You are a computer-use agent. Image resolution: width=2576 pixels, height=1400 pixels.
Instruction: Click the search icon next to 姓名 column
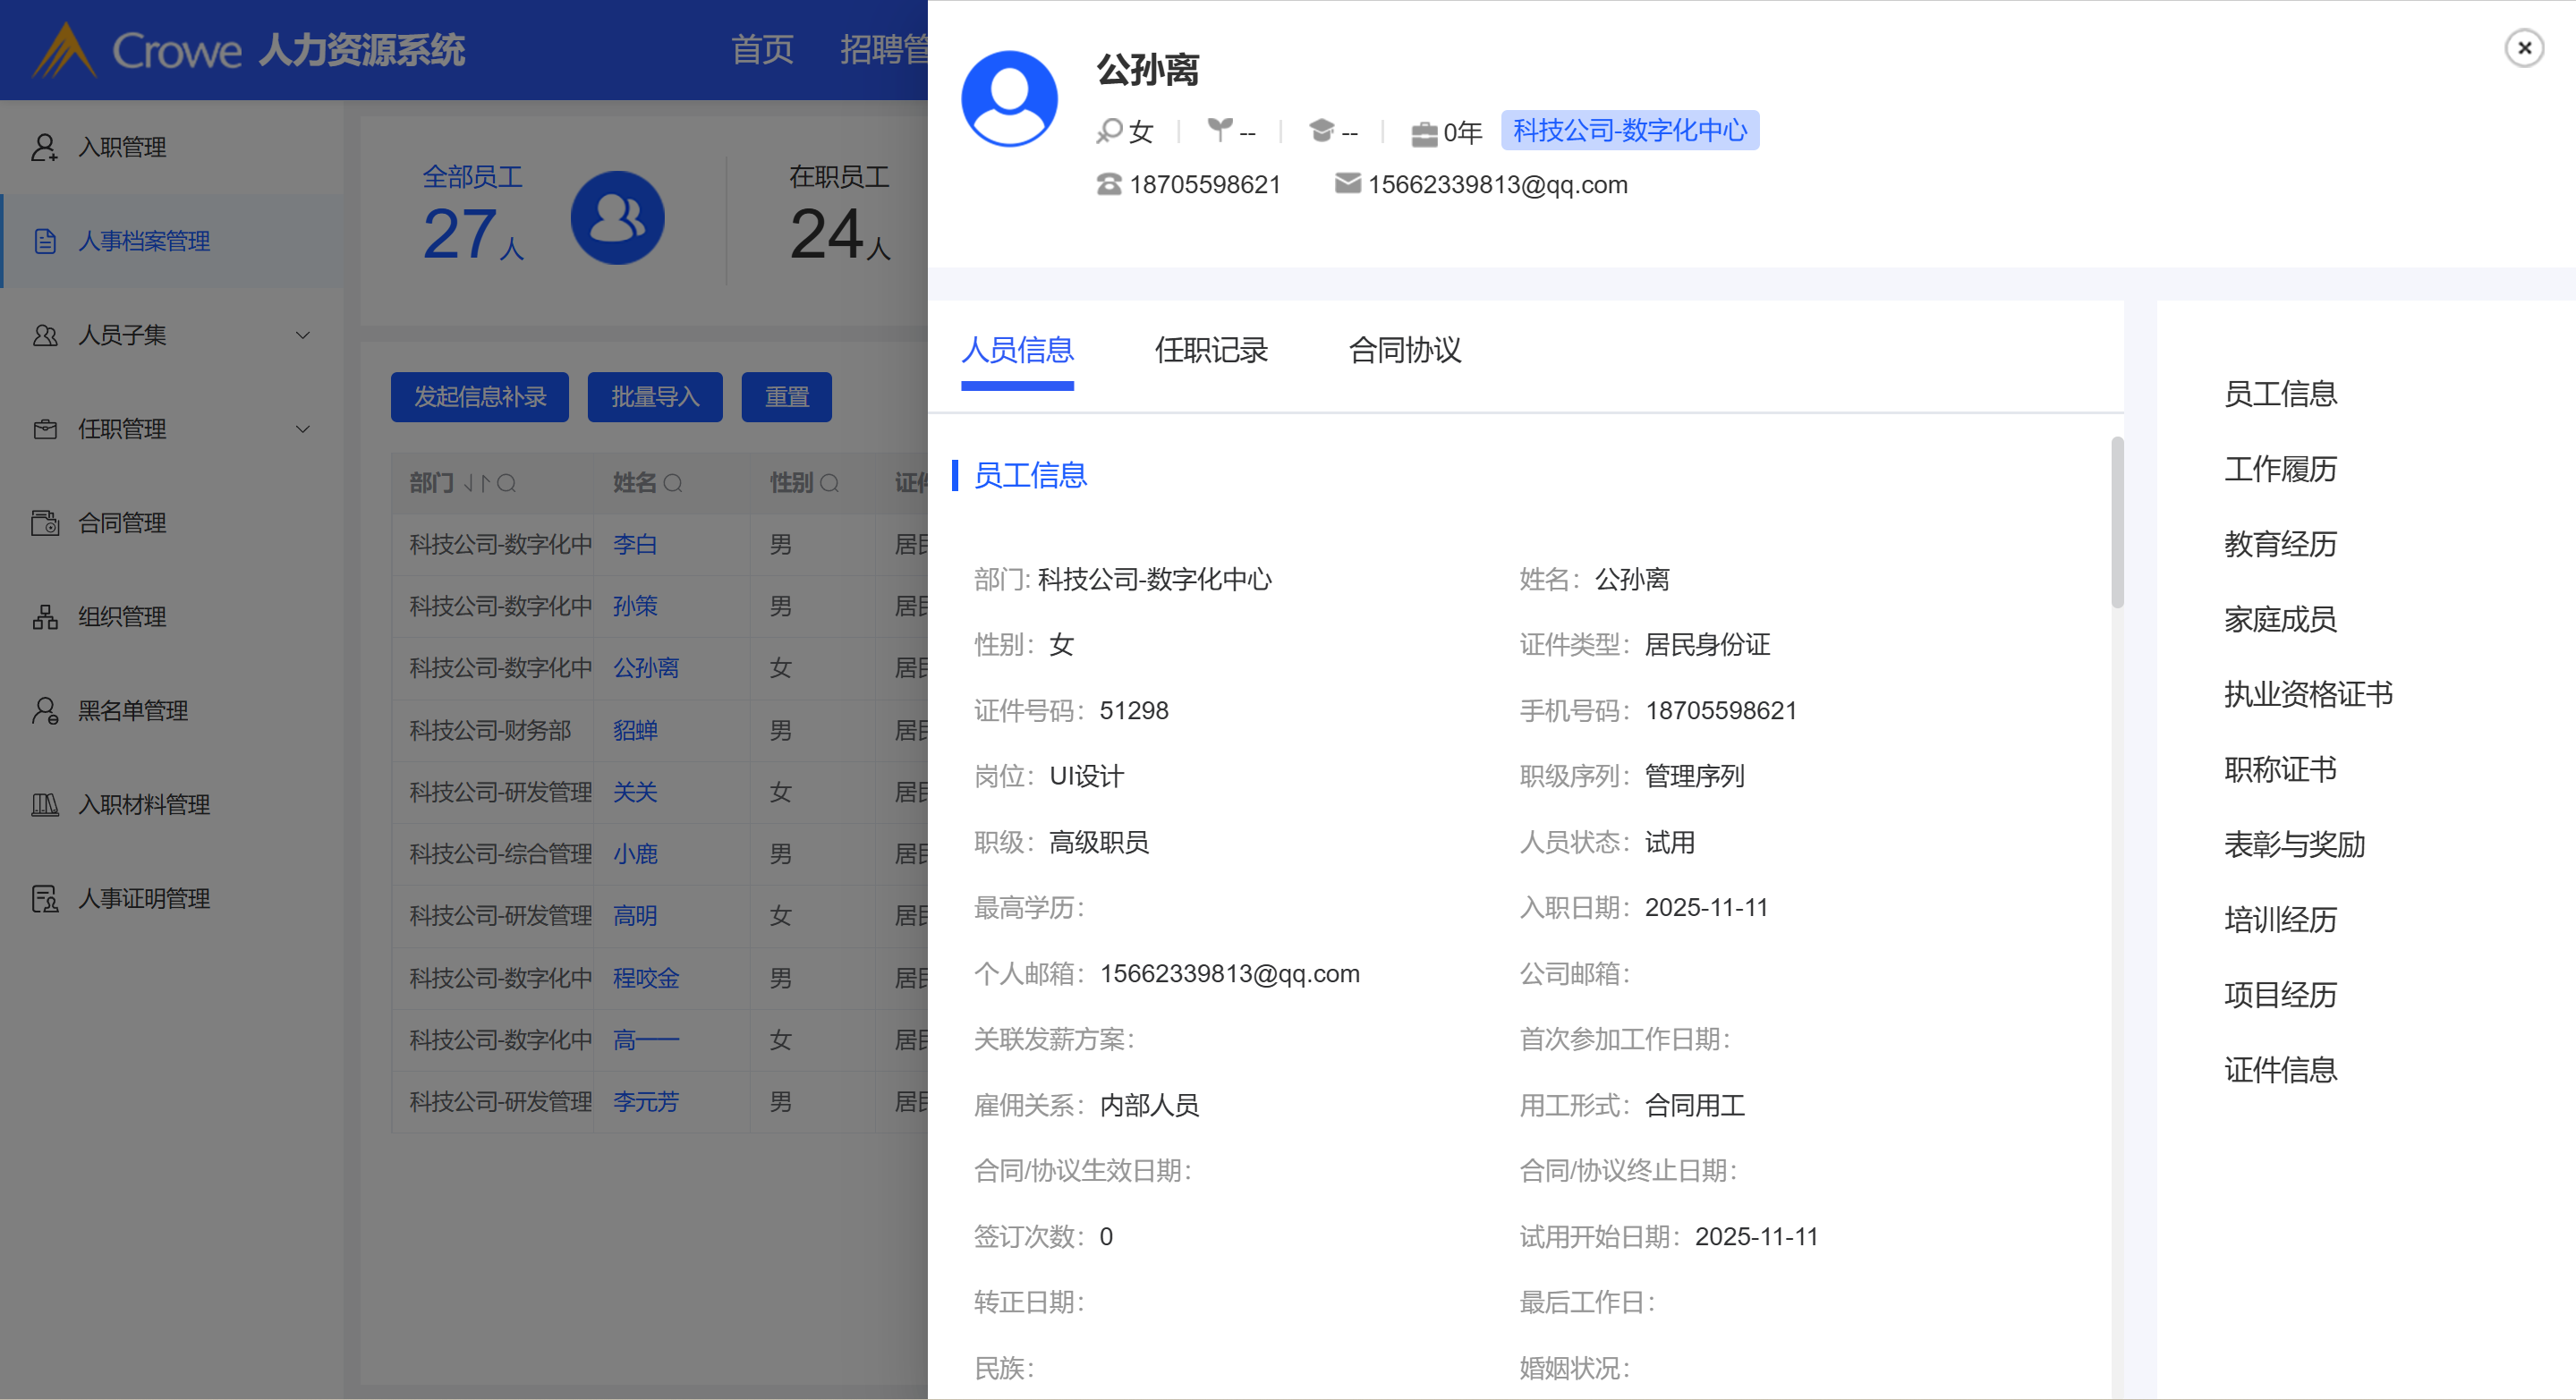click(x=673, y=484)
